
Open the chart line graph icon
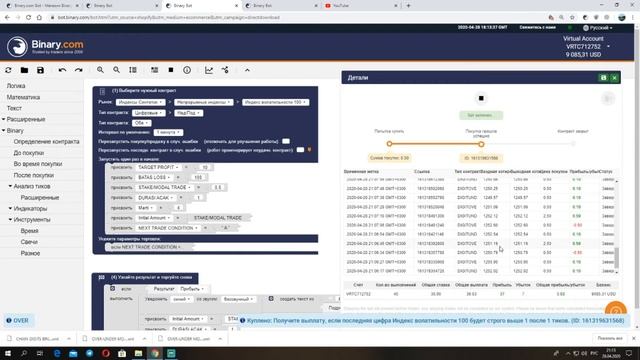tap(209, 70)
